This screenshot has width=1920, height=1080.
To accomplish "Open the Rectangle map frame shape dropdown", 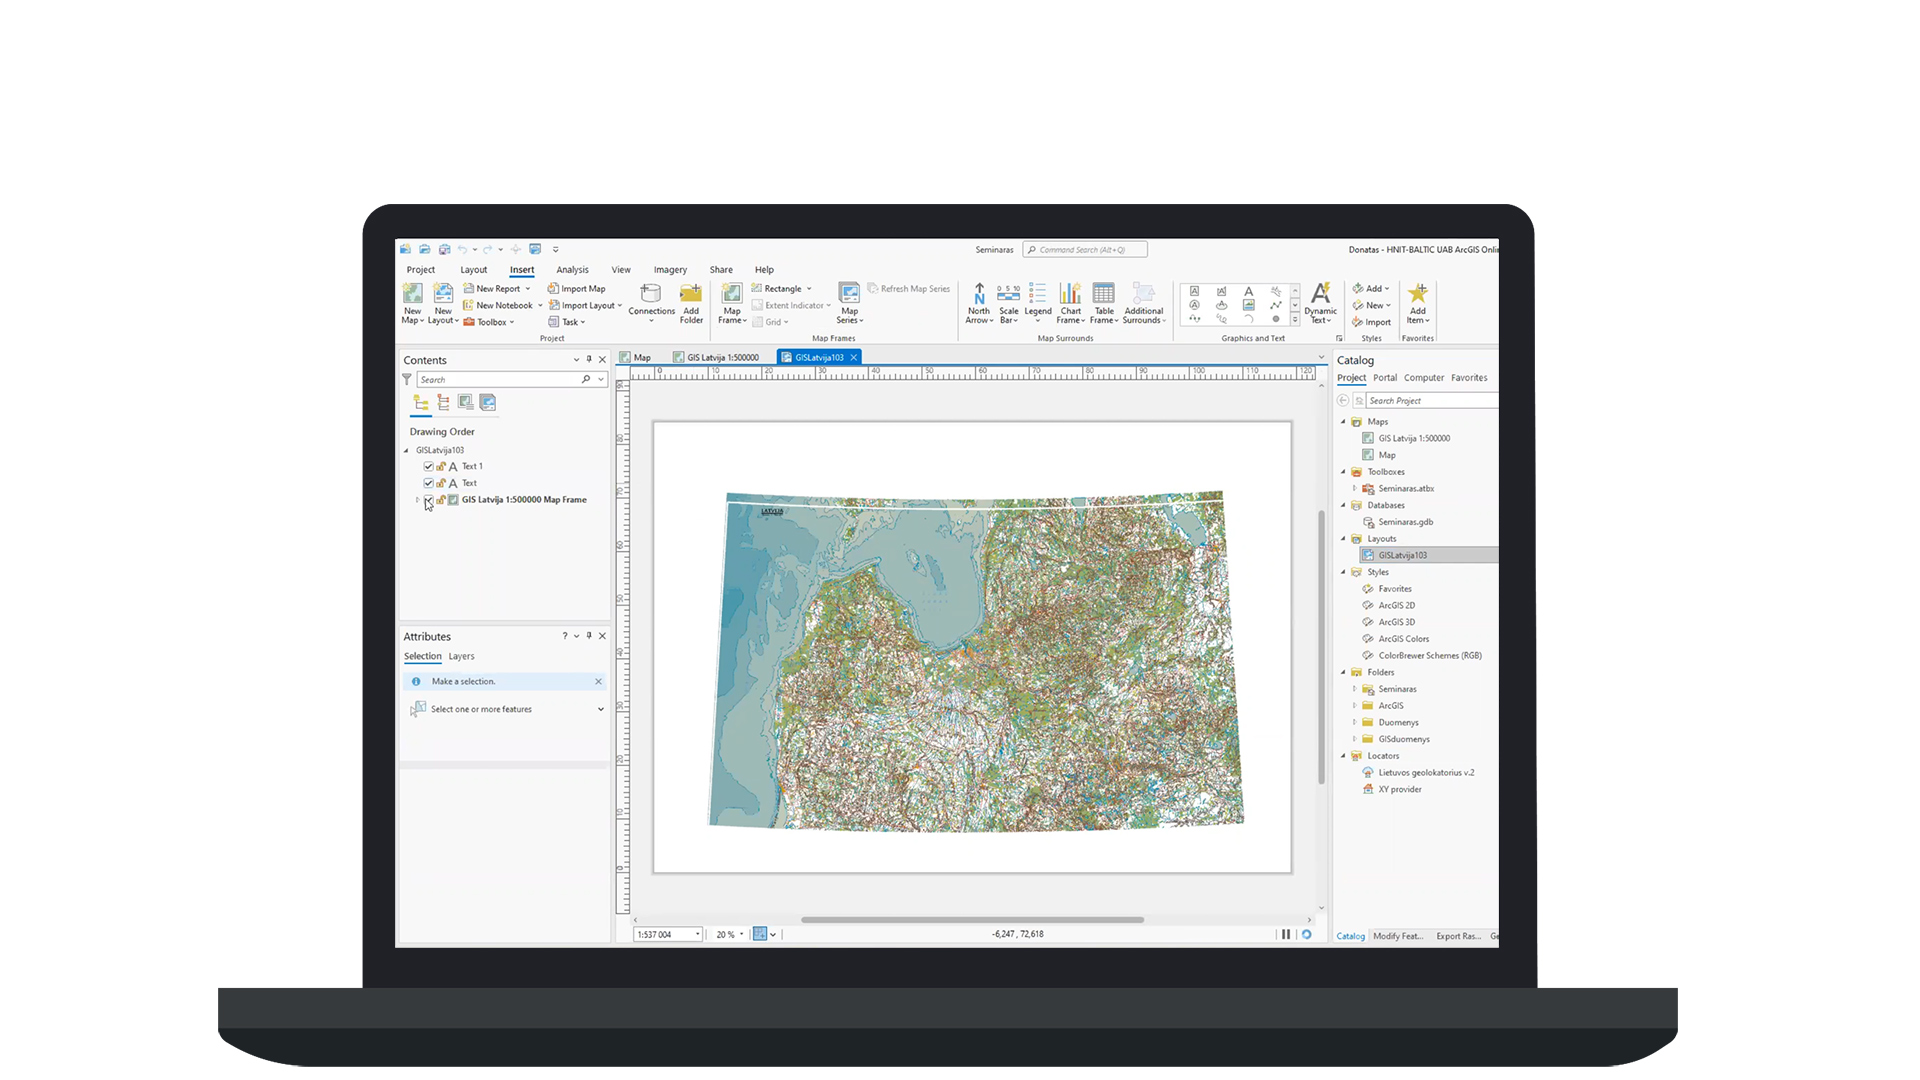I will 809,289.
